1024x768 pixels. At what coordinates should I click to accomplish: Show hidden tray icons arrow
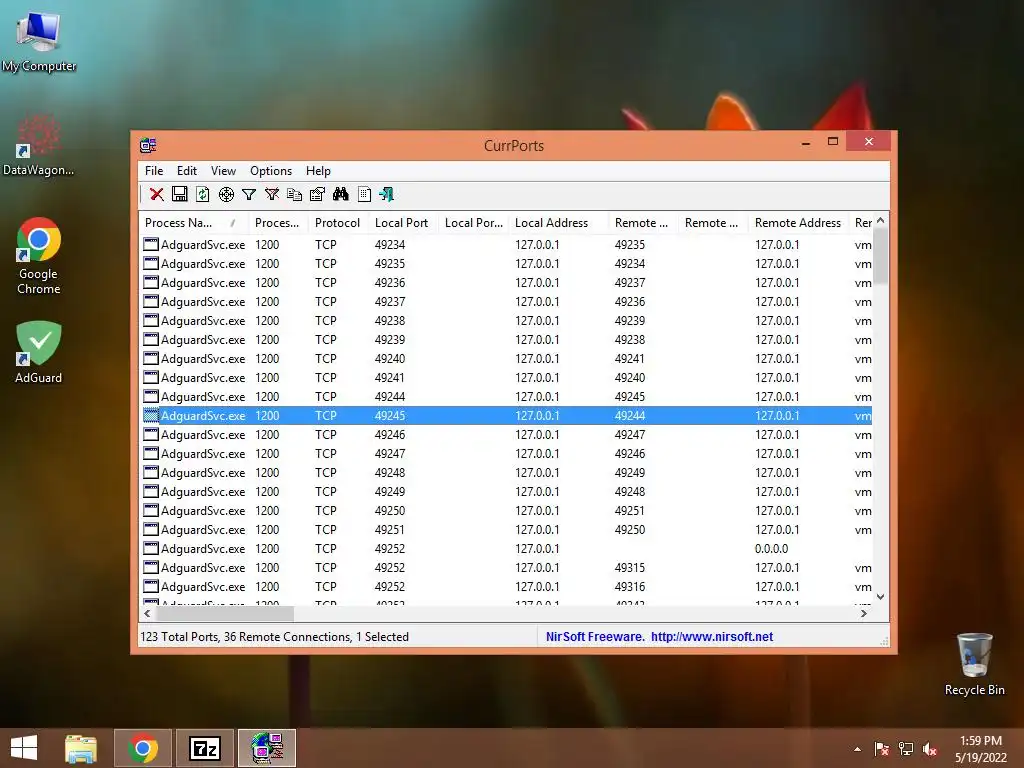(857, 749)
